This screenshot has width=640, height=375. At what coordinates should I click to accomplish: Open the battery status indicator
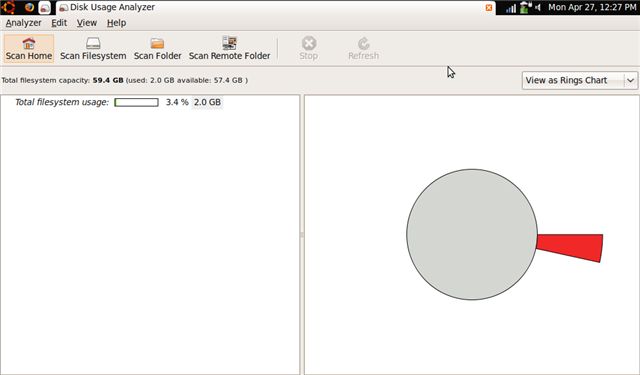tap(525, 7)
